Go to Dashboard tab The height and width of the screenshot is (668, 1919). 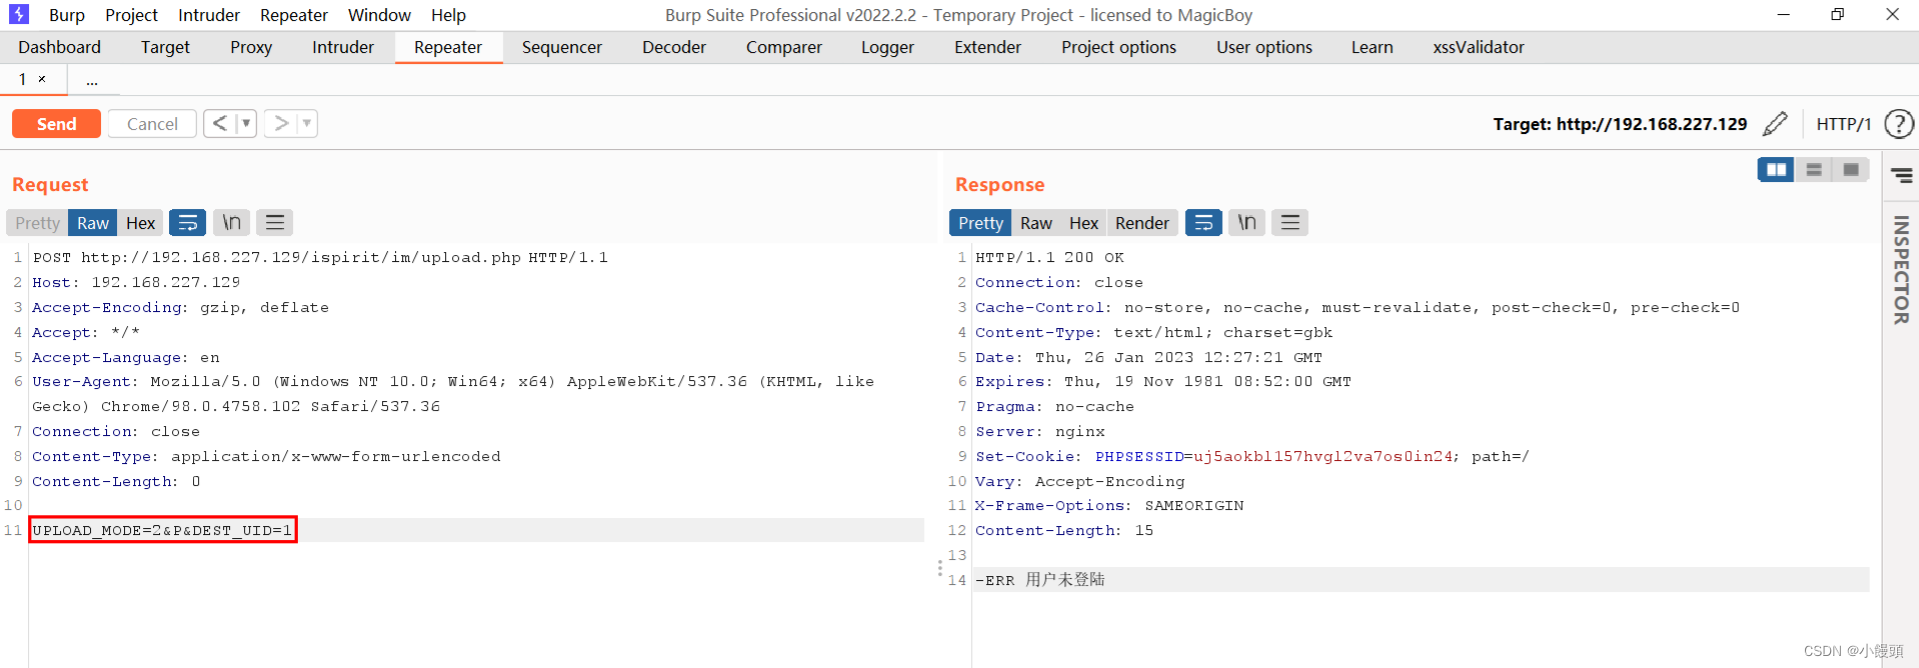[x=59, y=47]
